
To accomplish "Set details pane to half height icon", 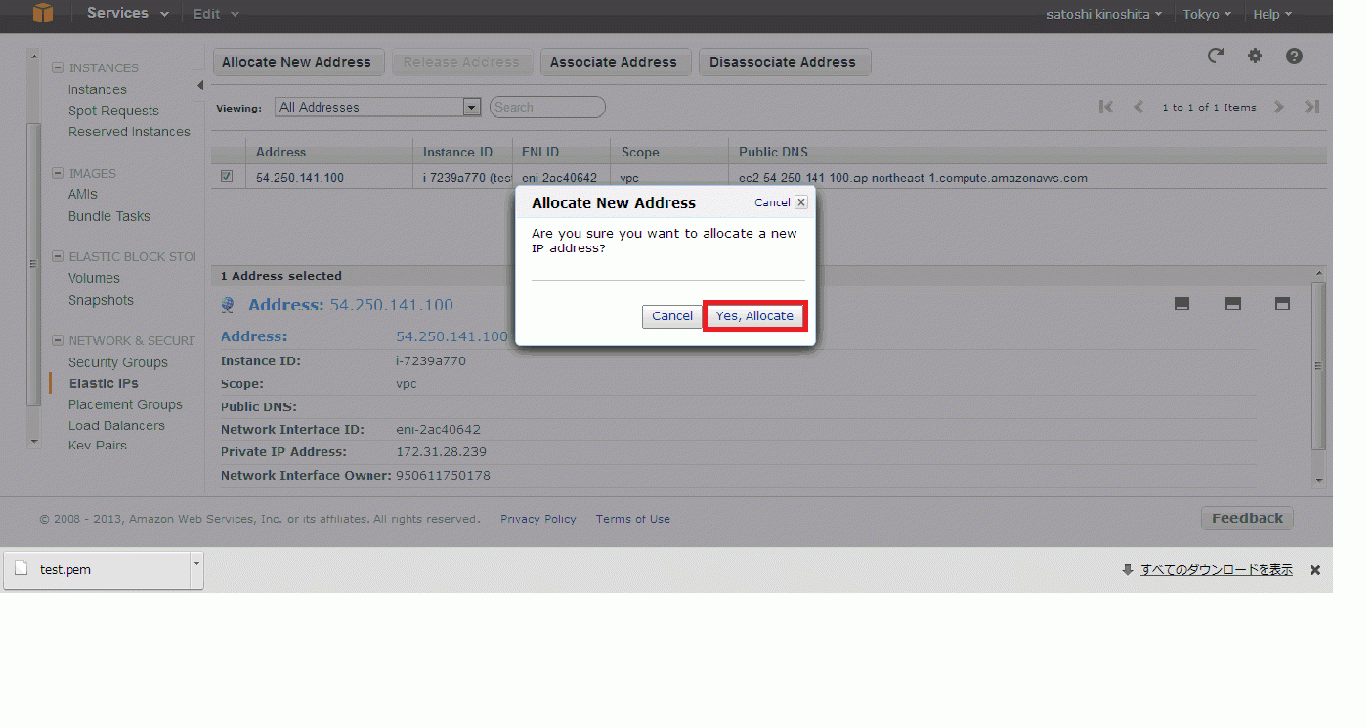I will point(1233,304).
